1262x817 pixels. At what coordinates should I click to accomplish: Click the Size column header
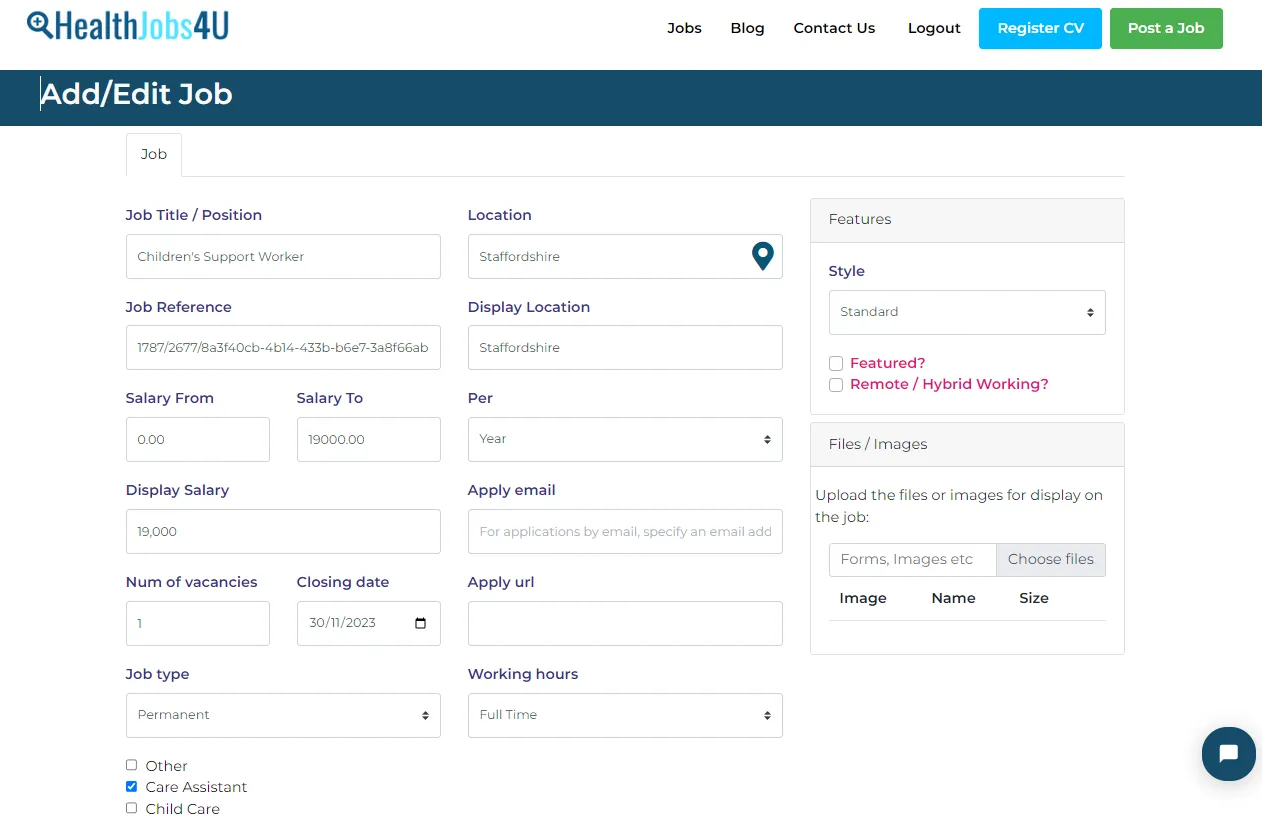1034,598
